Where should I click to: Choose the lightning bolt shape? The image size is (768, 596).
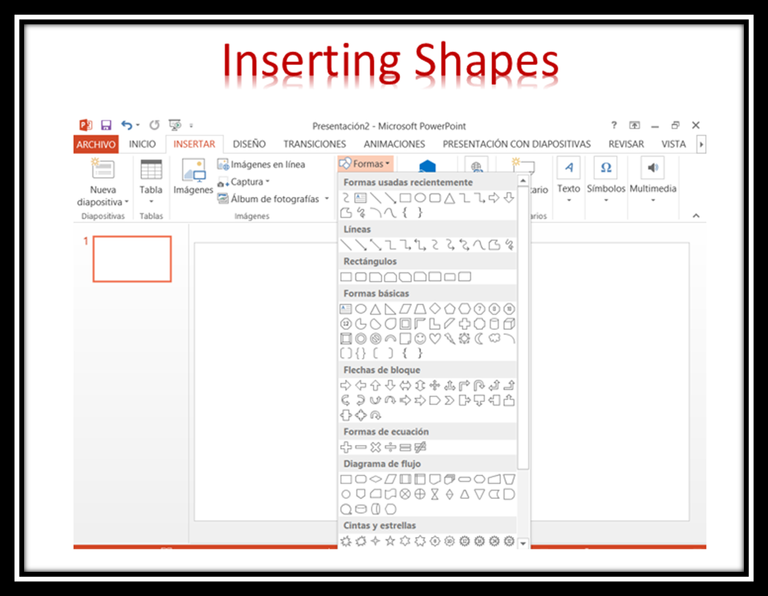click(x=450, y=338)
